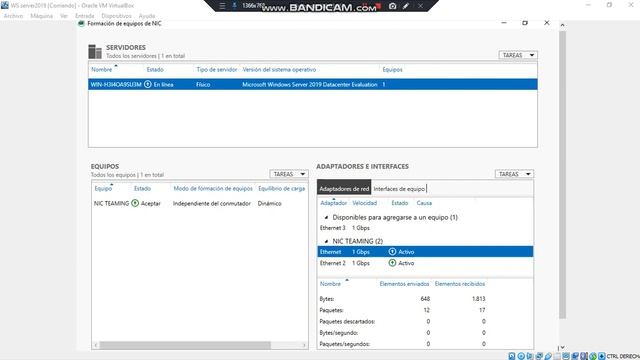Click the green status icon beside Aceptar
640x360 pixels.
point(135,203)
